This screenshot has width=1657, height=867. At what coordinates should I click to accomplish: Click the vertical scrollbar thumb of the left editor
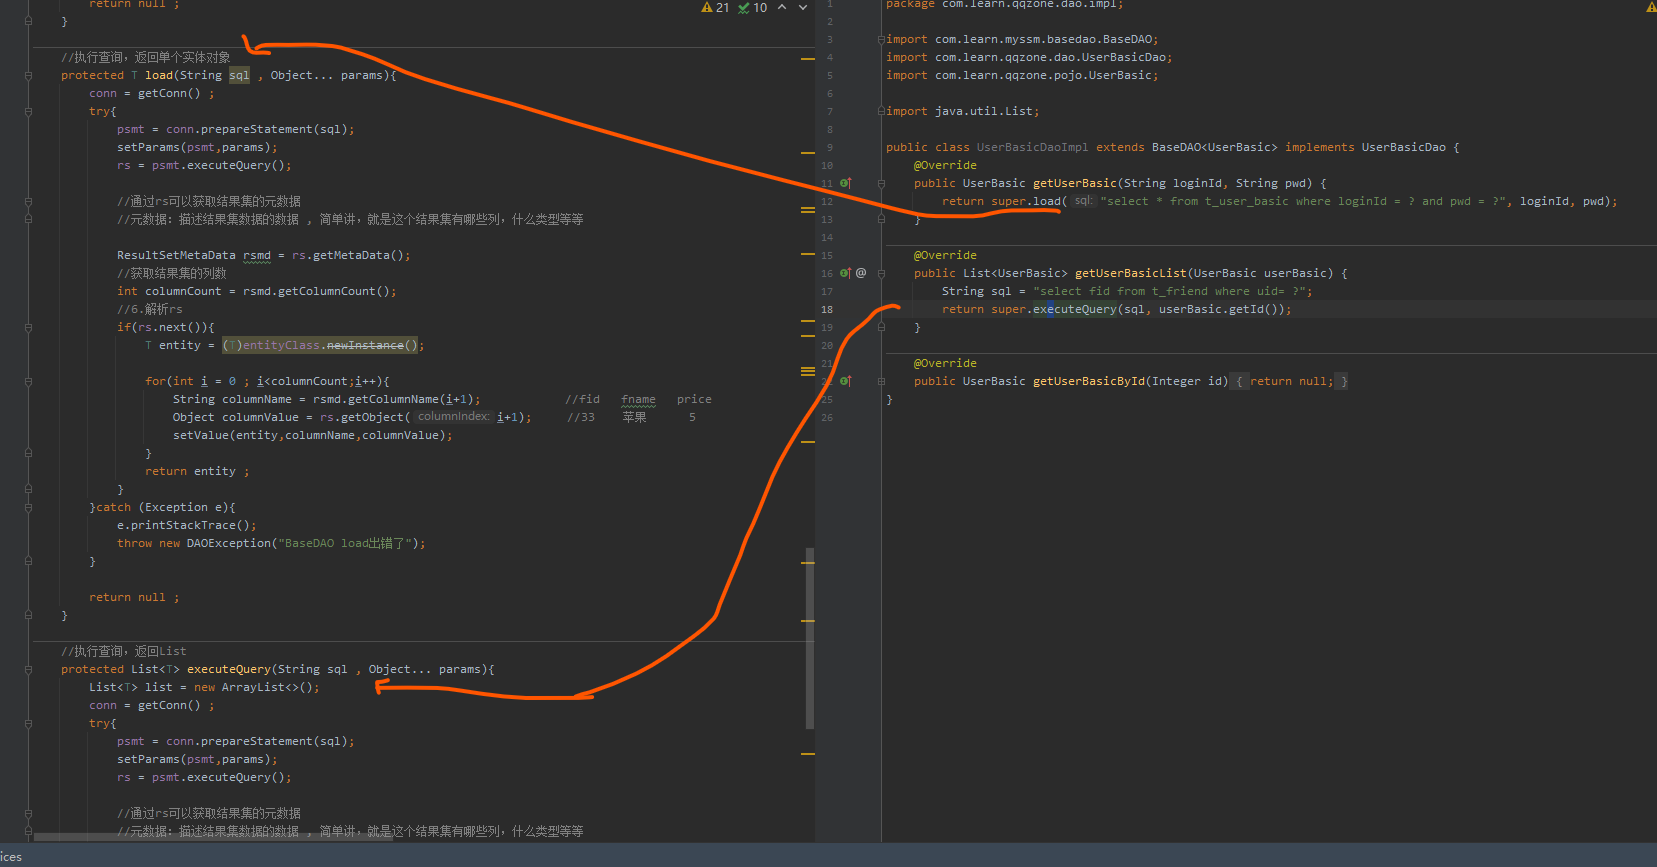[x=809, y=638]
